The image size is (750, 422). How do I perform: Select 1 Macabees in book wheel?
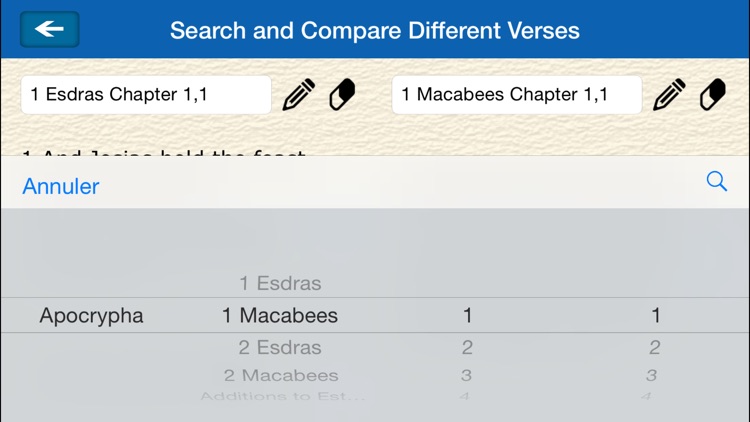tap(280, 315)
